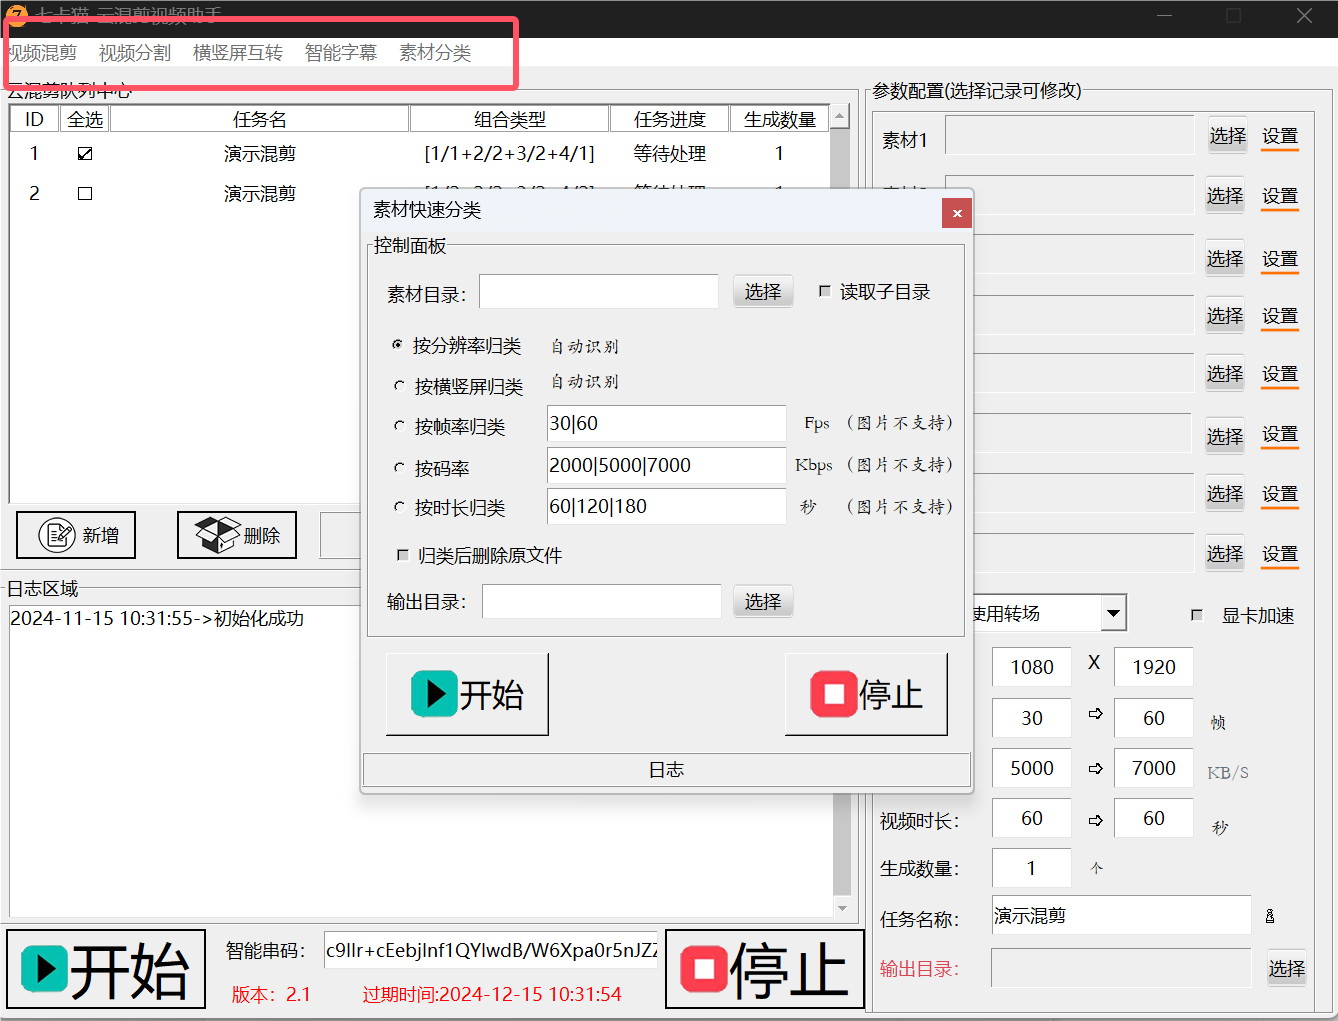Click the 过期时间 2024-12-15 10:31:54 text

click(x=492, y=994)
